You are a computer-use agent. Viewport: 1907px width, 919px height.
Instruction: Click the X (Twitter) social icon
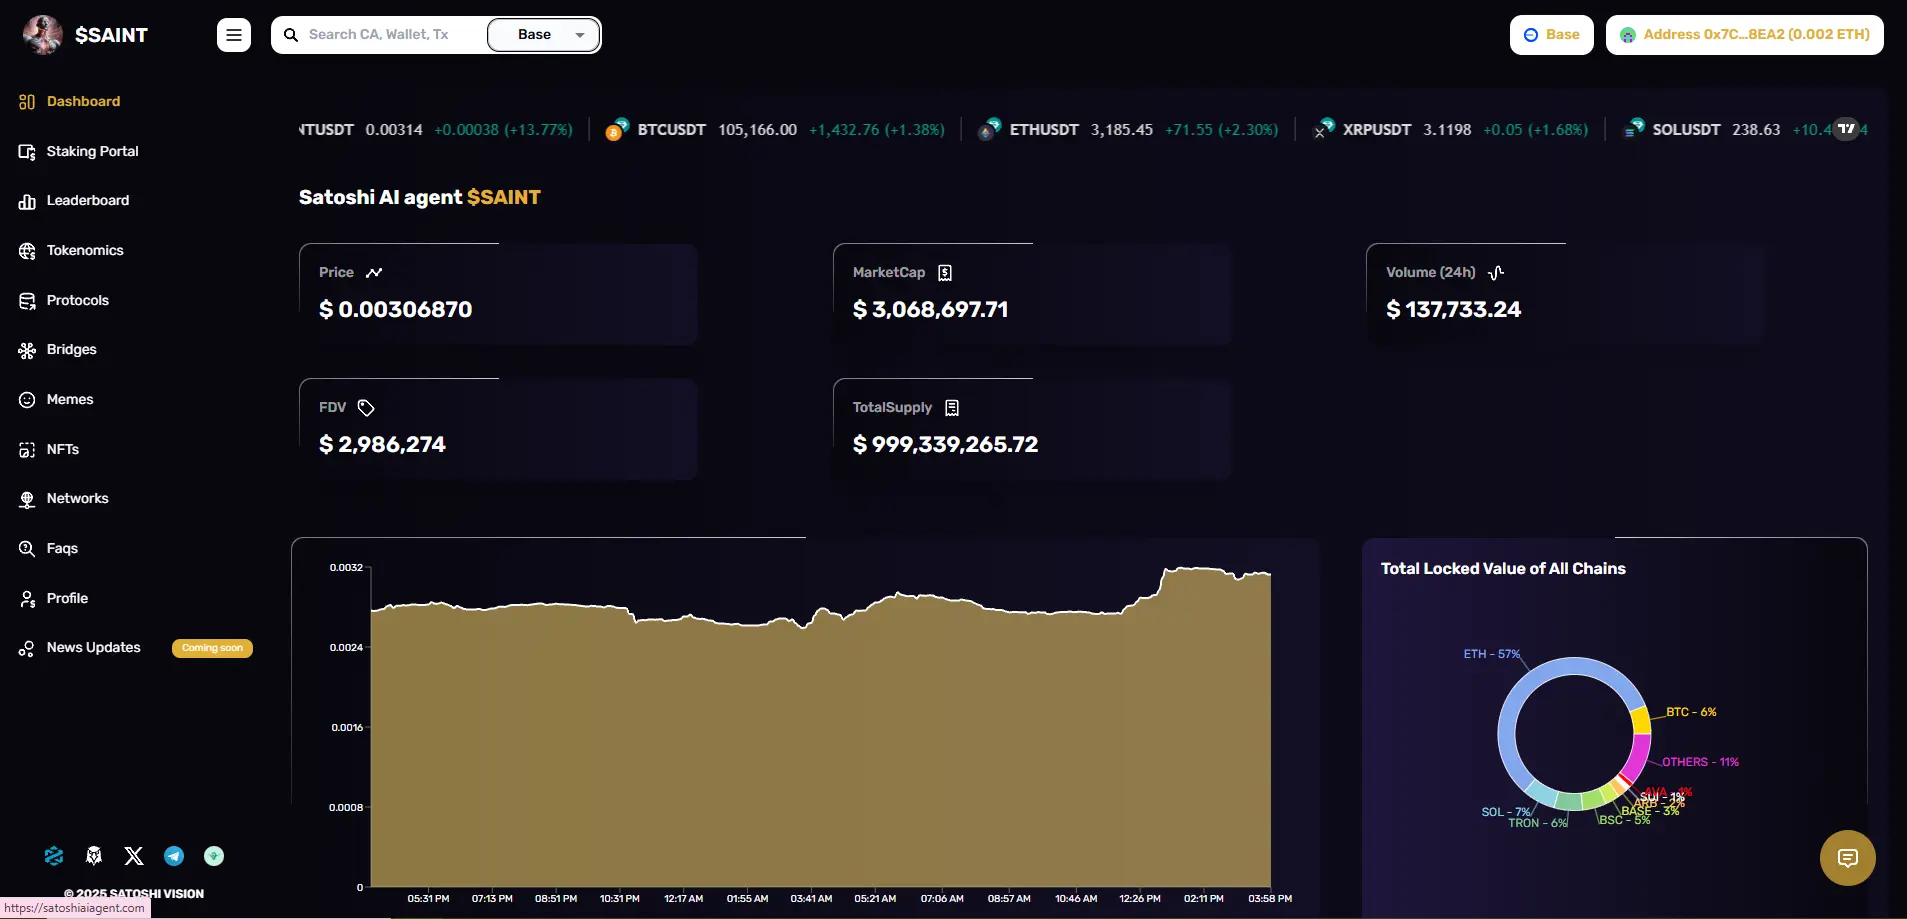[134, 856]
